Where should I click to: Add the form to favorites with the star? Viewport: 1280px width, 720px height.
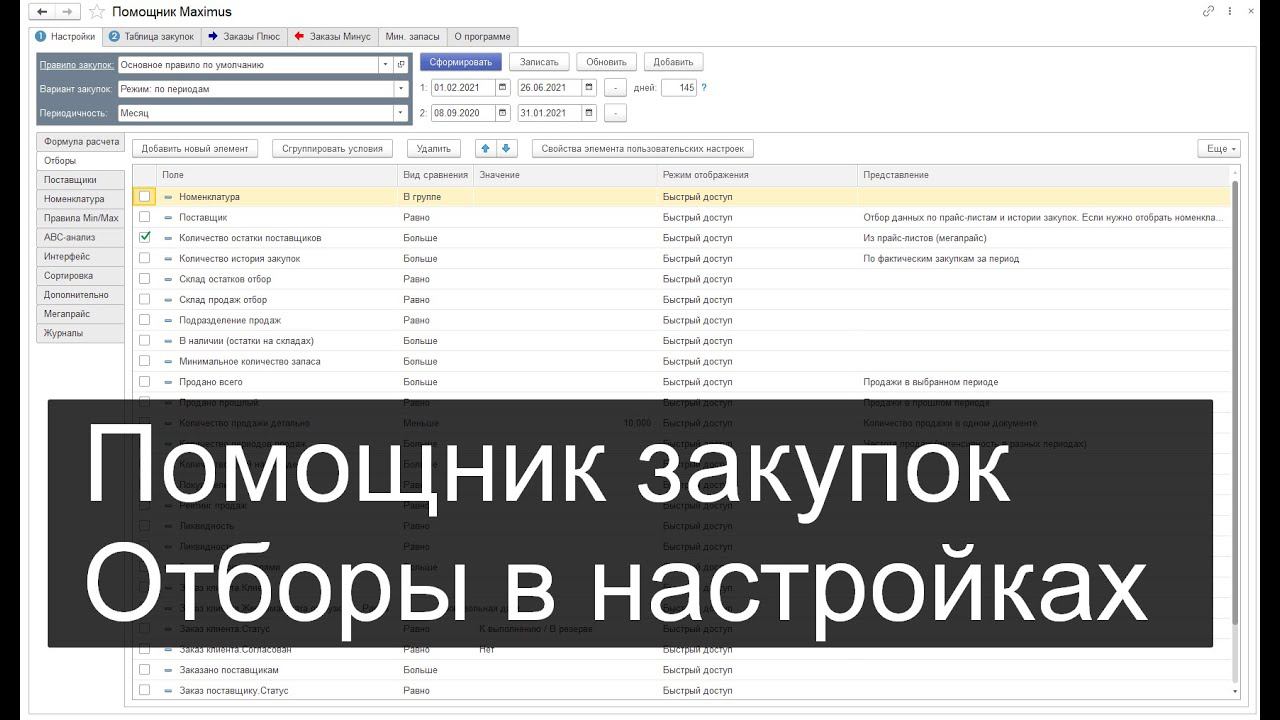coord(97,12)
